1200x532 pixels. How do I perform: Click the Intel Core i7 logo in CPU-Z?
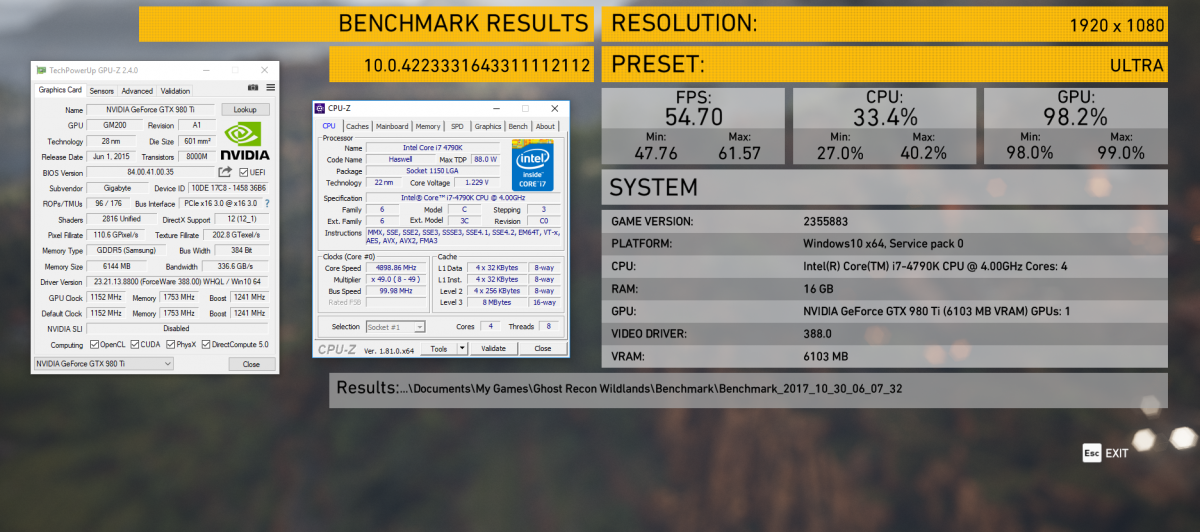coord(532,166)
